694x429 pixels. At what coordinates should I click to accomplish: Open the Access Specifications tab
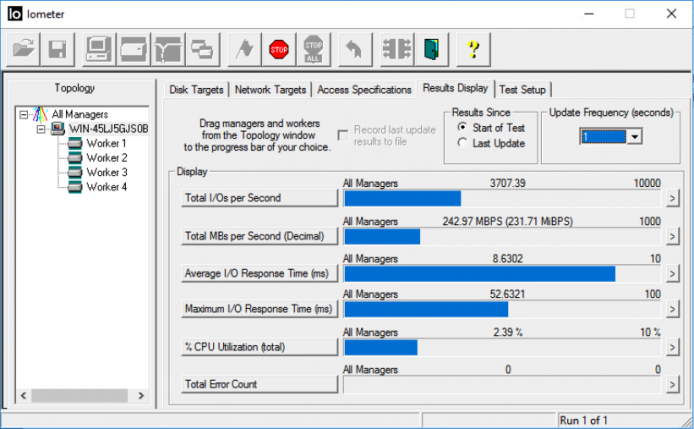coord(364,89)
